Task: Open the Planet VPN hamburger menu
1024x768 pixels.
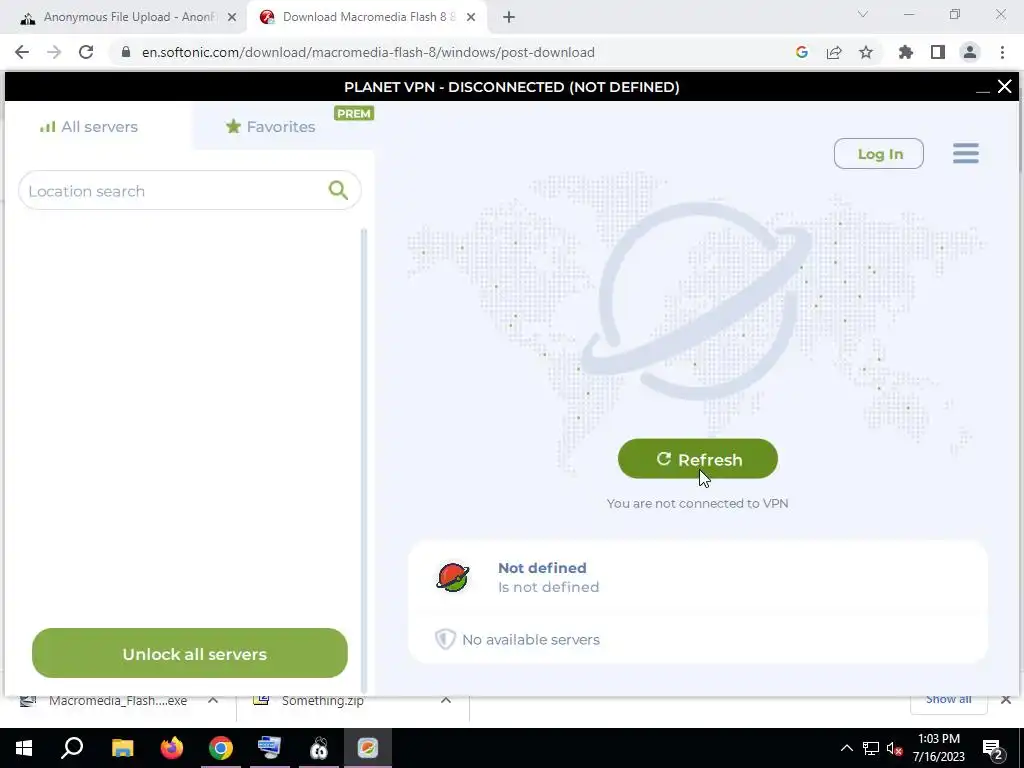Action: (965, 153)
